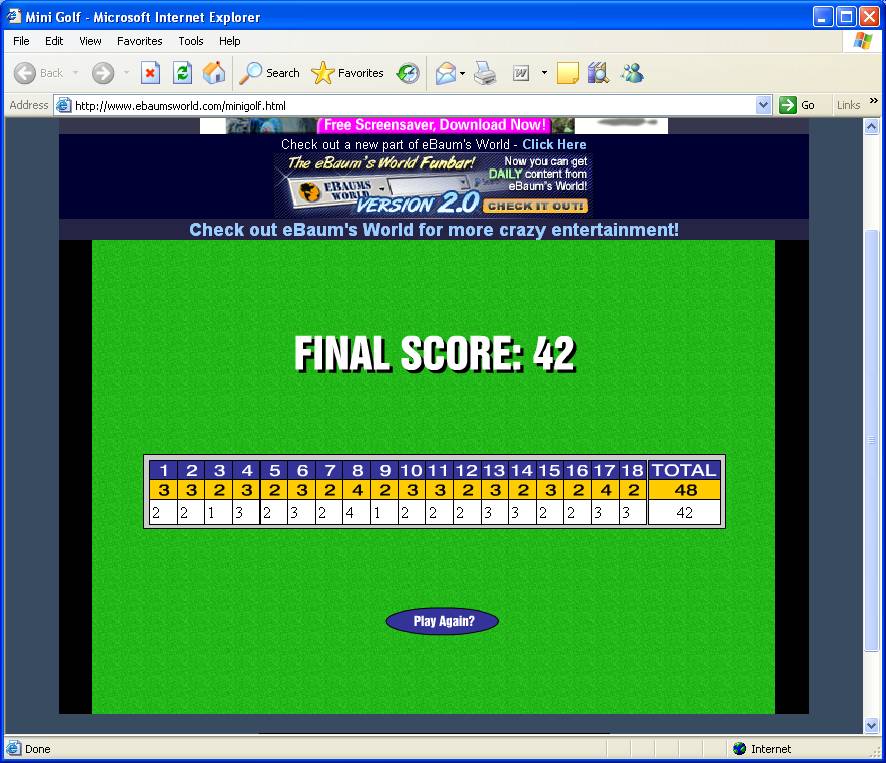
Task: Go to the Home page icon
Action: pos(214,73)
